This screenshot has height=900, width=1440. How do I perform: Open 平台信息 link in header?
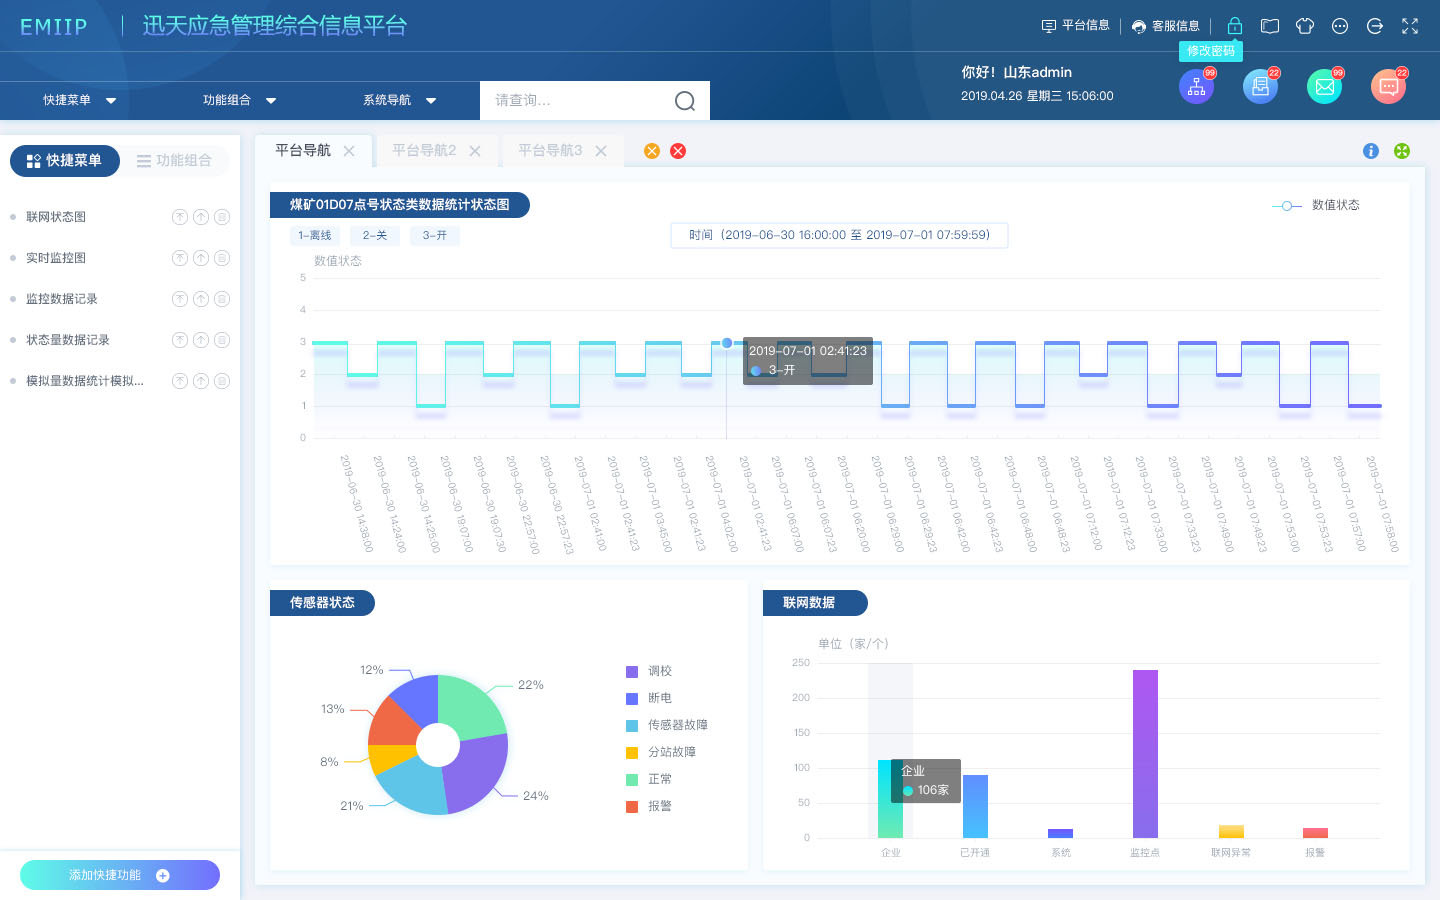[1076, 26]
